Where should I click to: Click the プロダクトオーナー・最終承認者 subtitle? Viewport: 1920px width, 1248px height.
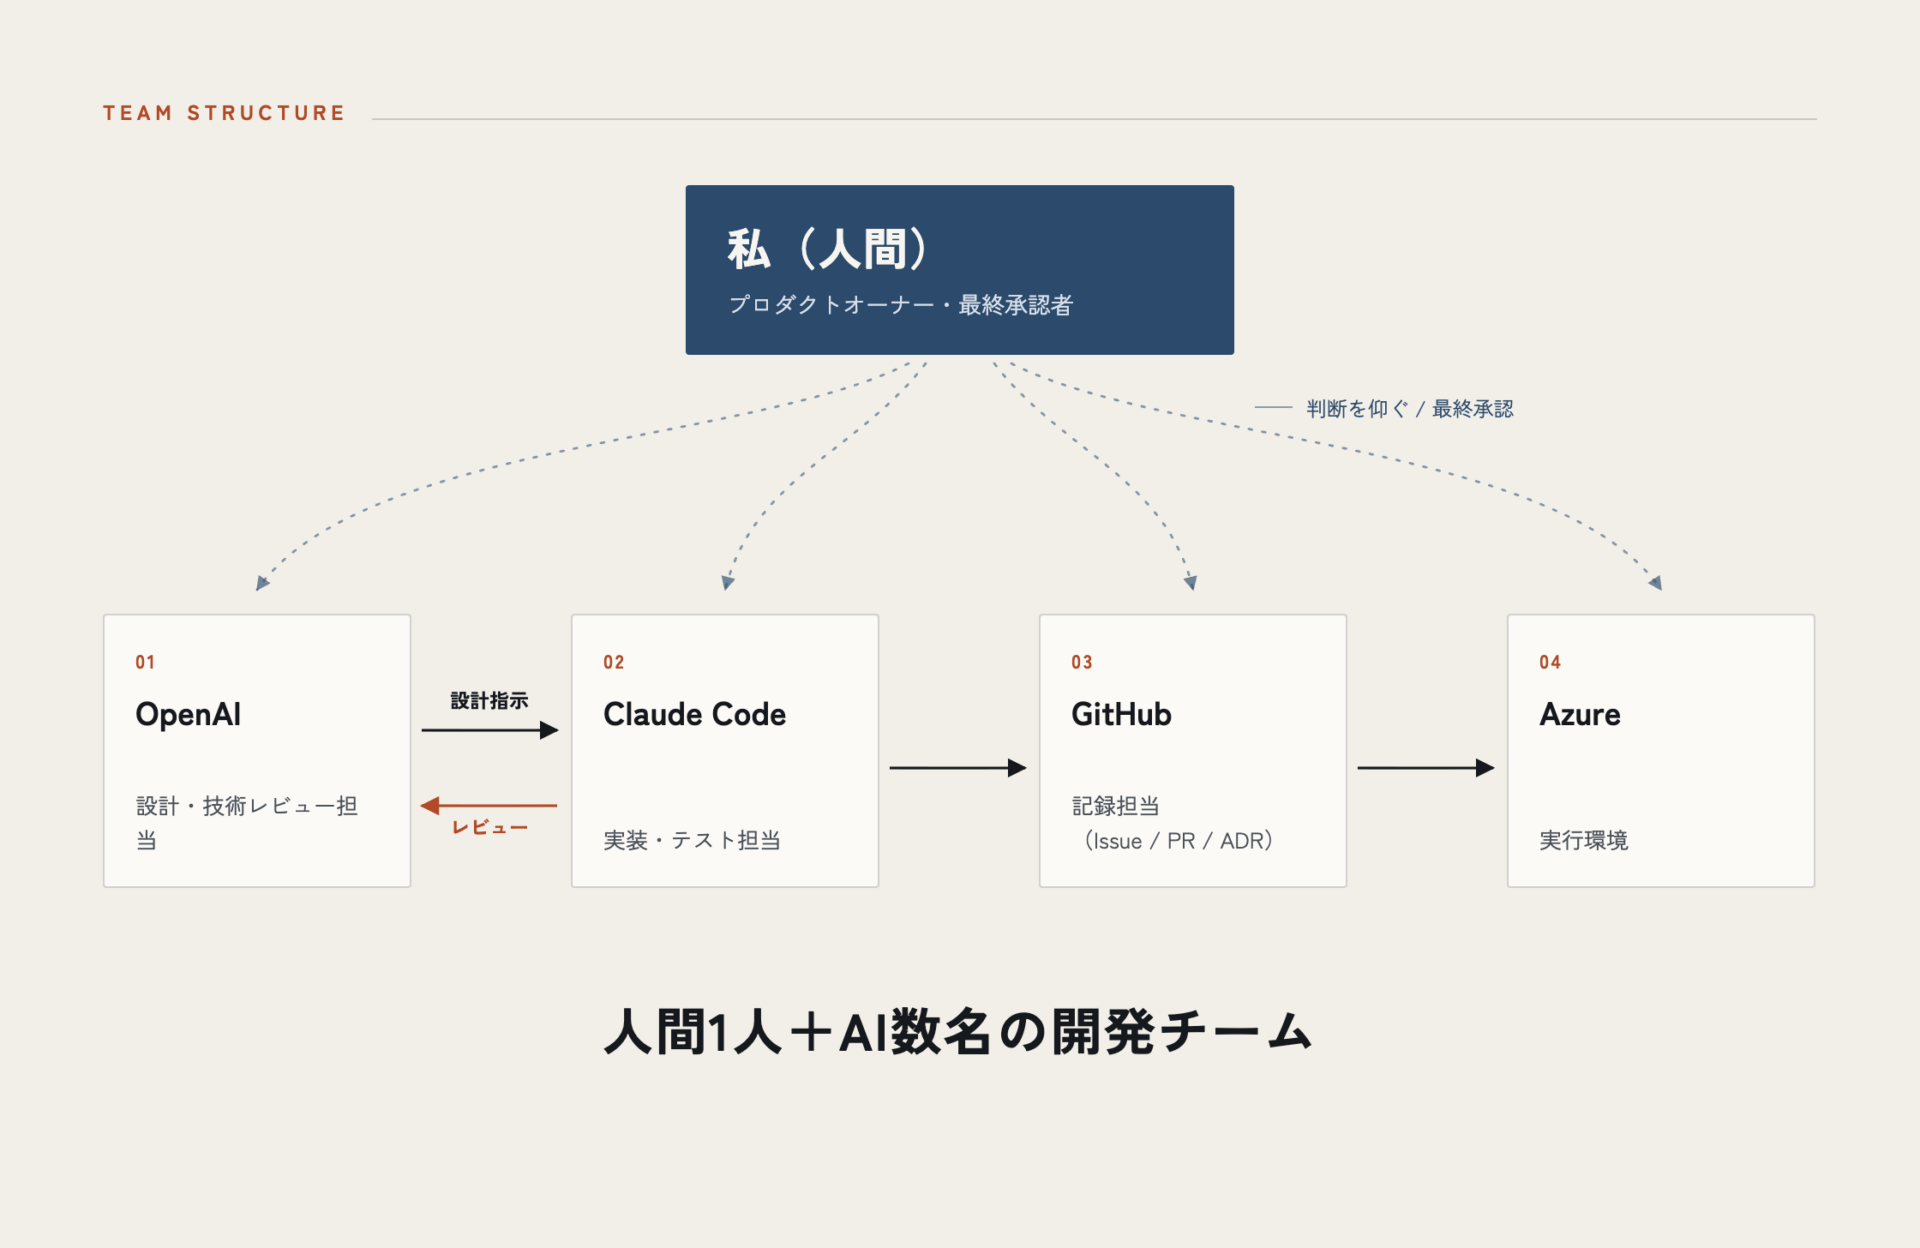900,305
